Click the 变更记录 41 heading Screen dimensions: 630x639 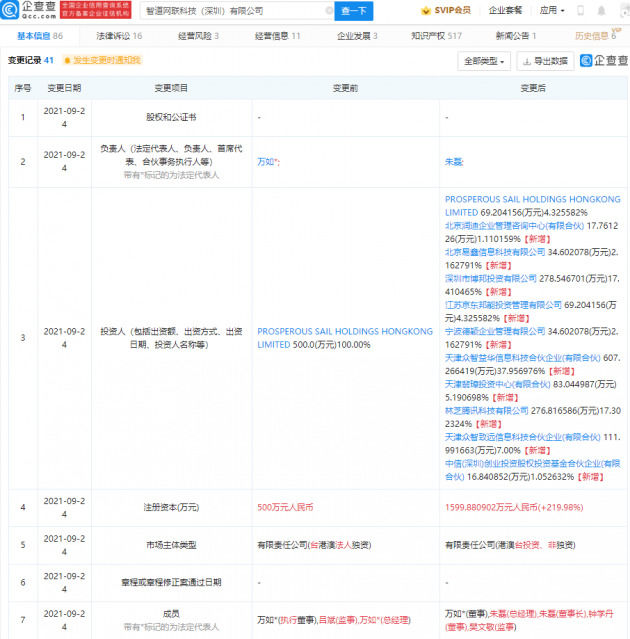tap(31, 60)
